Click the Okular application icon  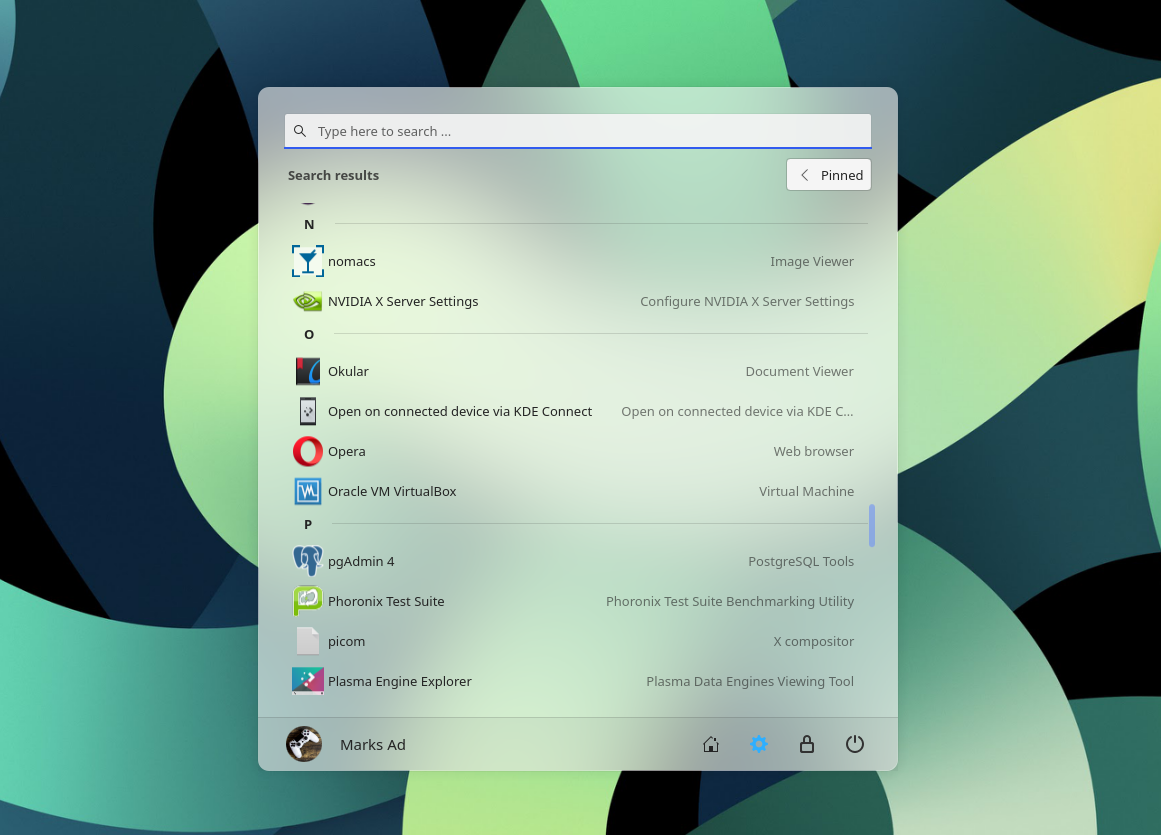click(308, 372)
